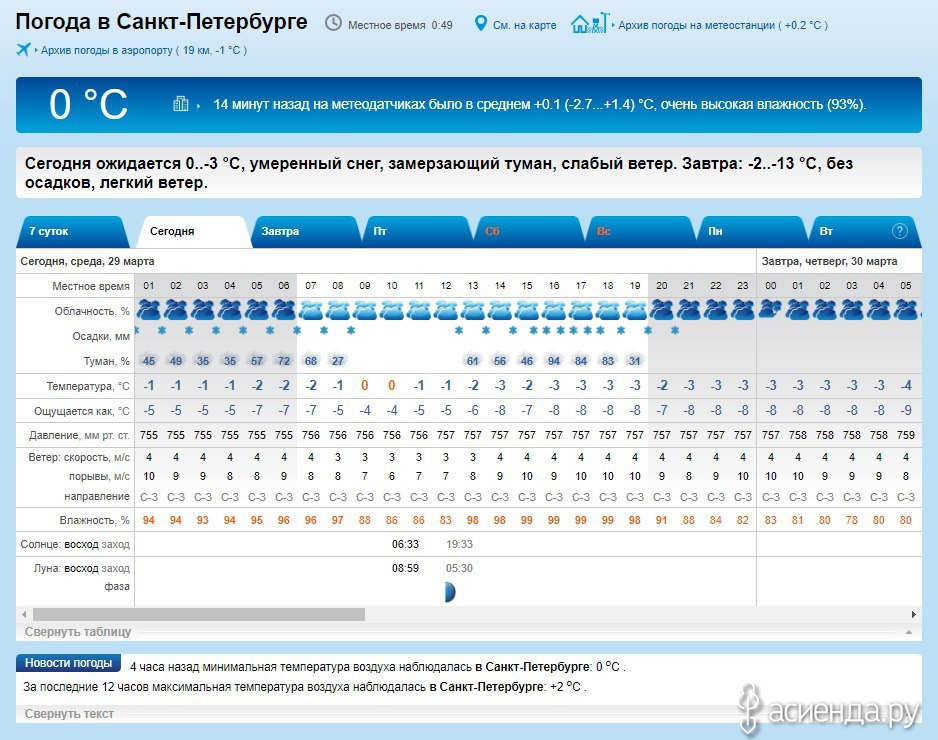938x740 pixels.
Task: Click fog value 61 at hour 13
Action: click(473, 361)
